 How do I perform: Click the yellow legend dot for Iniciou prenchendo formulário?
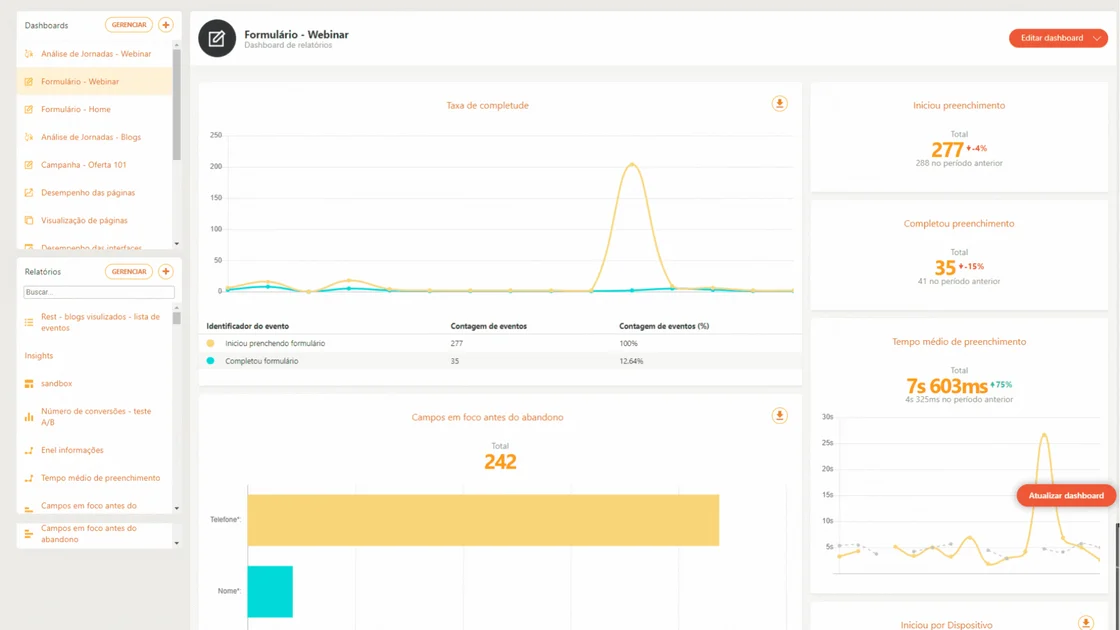coord(210,343)
